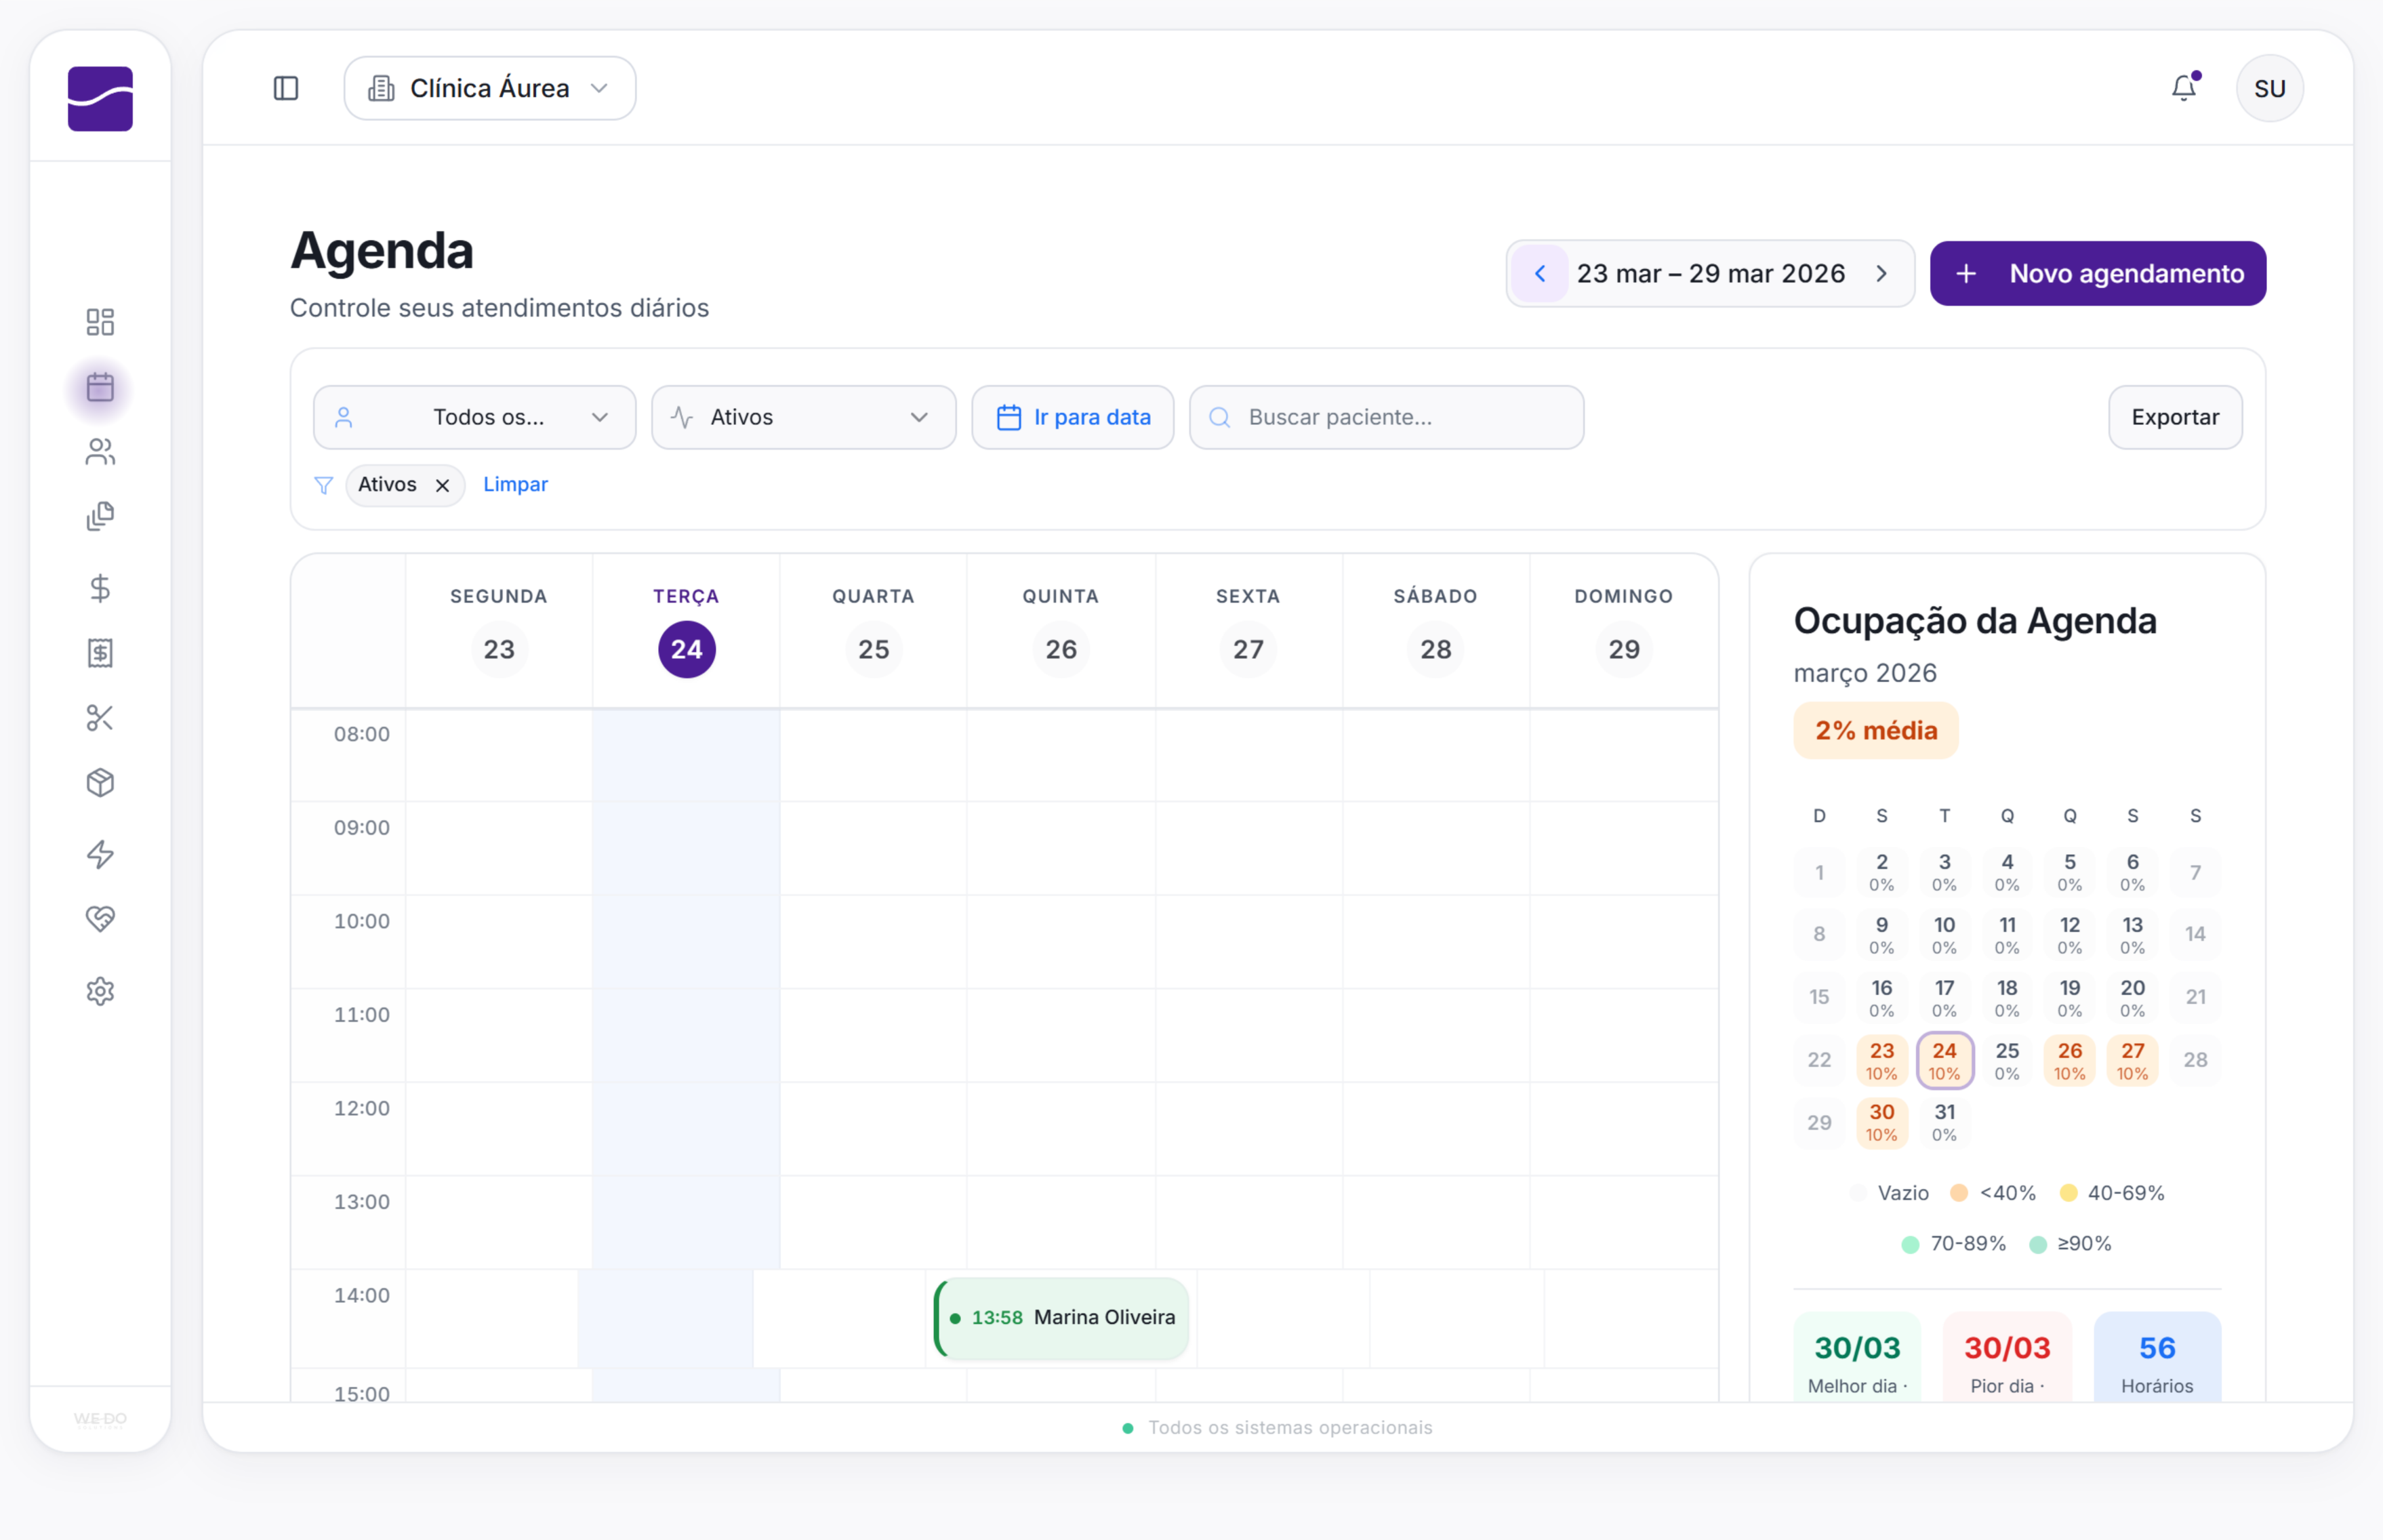2383x1540 pixels.
Task: Open the lightning bolt automations icon
Action: click(100, 854)
